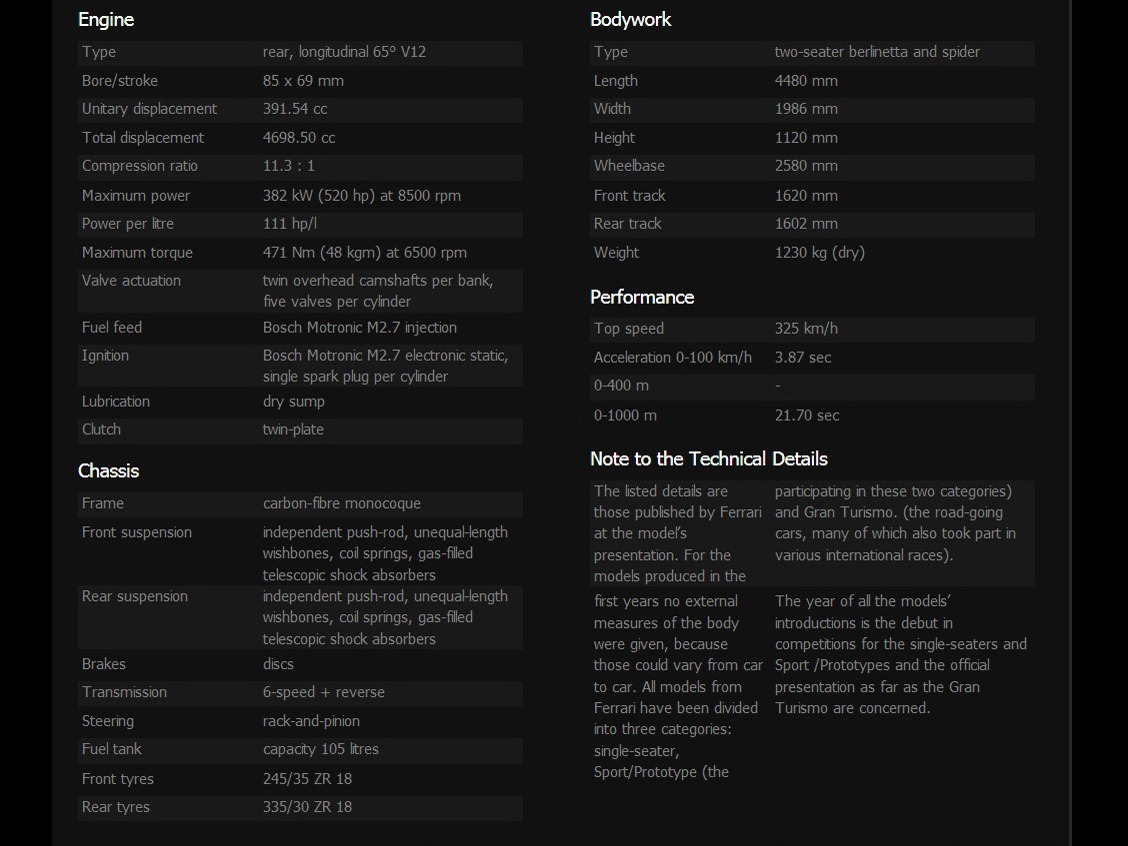The image size is (1128, 846).
Task: Click the Compression ratio label
Action: [x=140, y=166]
